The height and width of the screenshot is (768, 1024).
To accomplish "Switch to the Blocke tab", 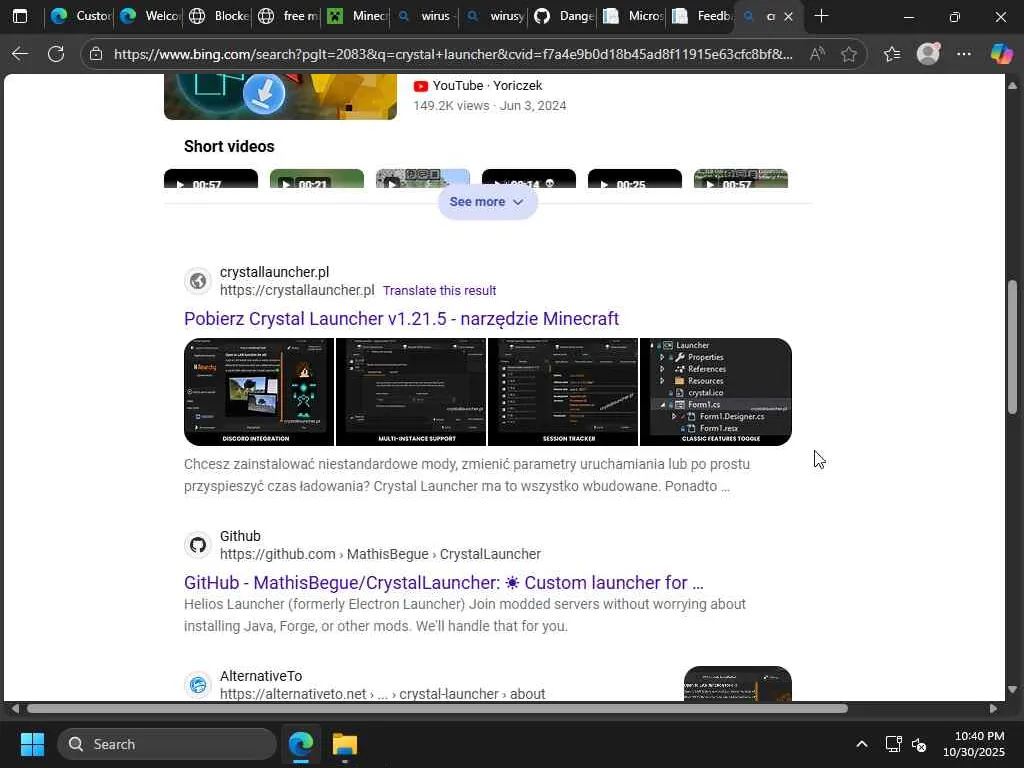I will click(218, 16).
